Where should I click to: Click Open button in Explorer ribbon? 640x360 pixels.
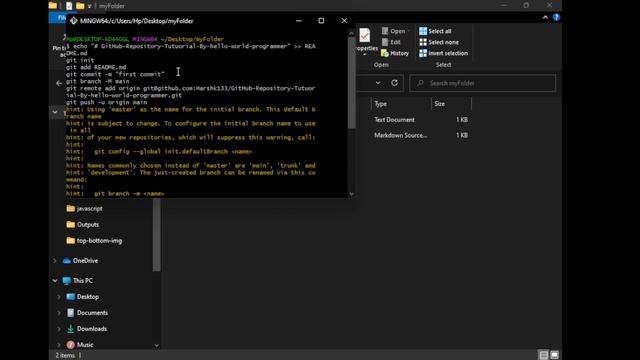(394, 31)
